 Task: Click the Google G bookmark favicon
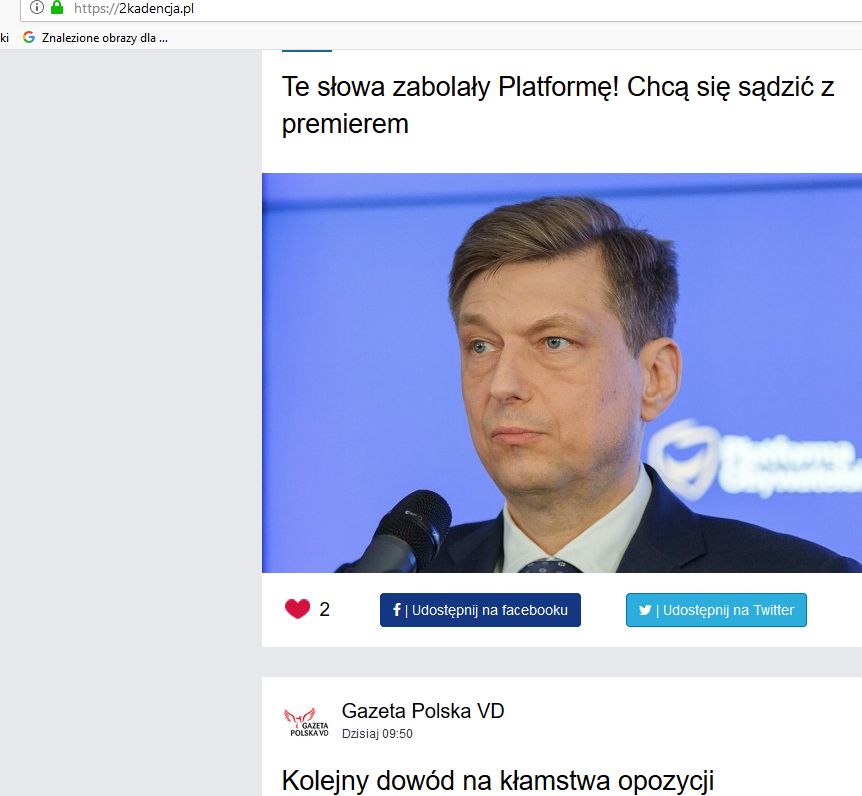[x=29, y=37]
